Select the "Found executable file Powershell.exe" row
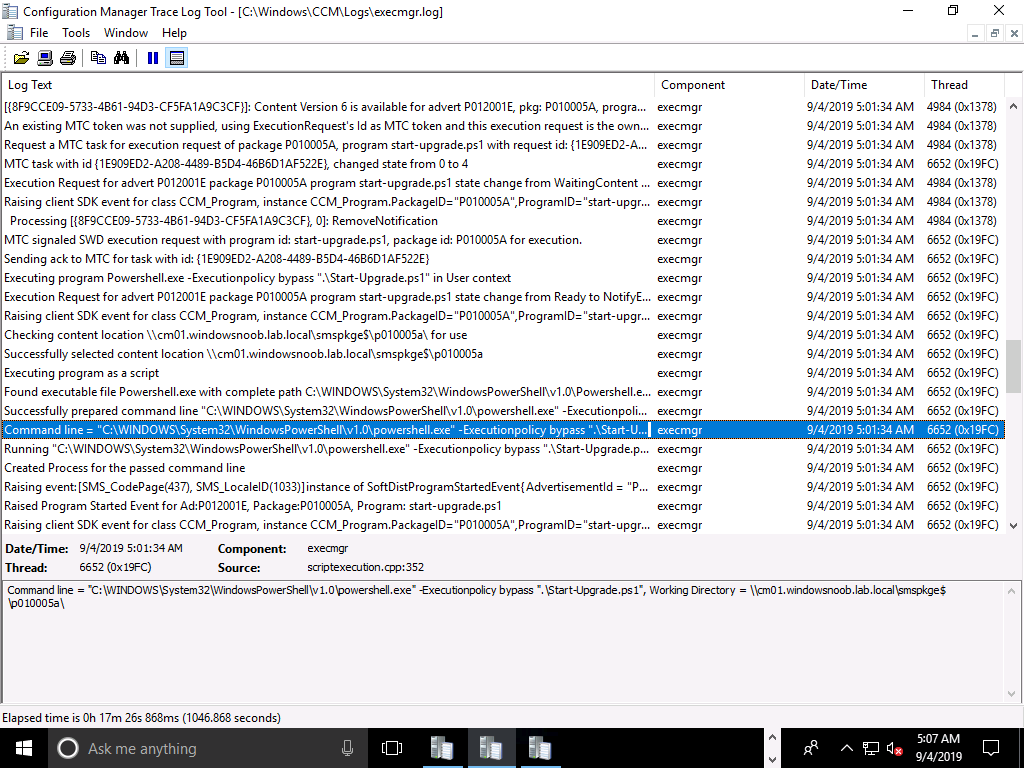Image resolution: width=1024 pixels, height=768 pixels. pos(503,392)
